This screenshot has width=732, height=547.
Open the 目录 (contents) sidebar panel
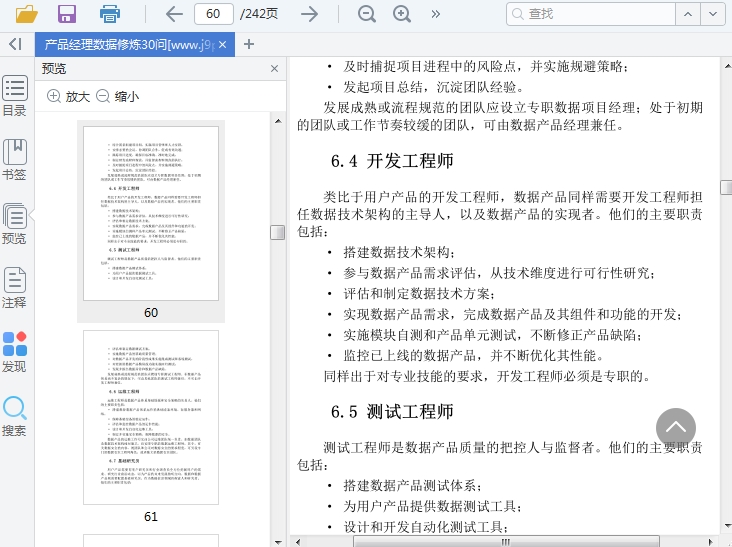pos(15,96)
